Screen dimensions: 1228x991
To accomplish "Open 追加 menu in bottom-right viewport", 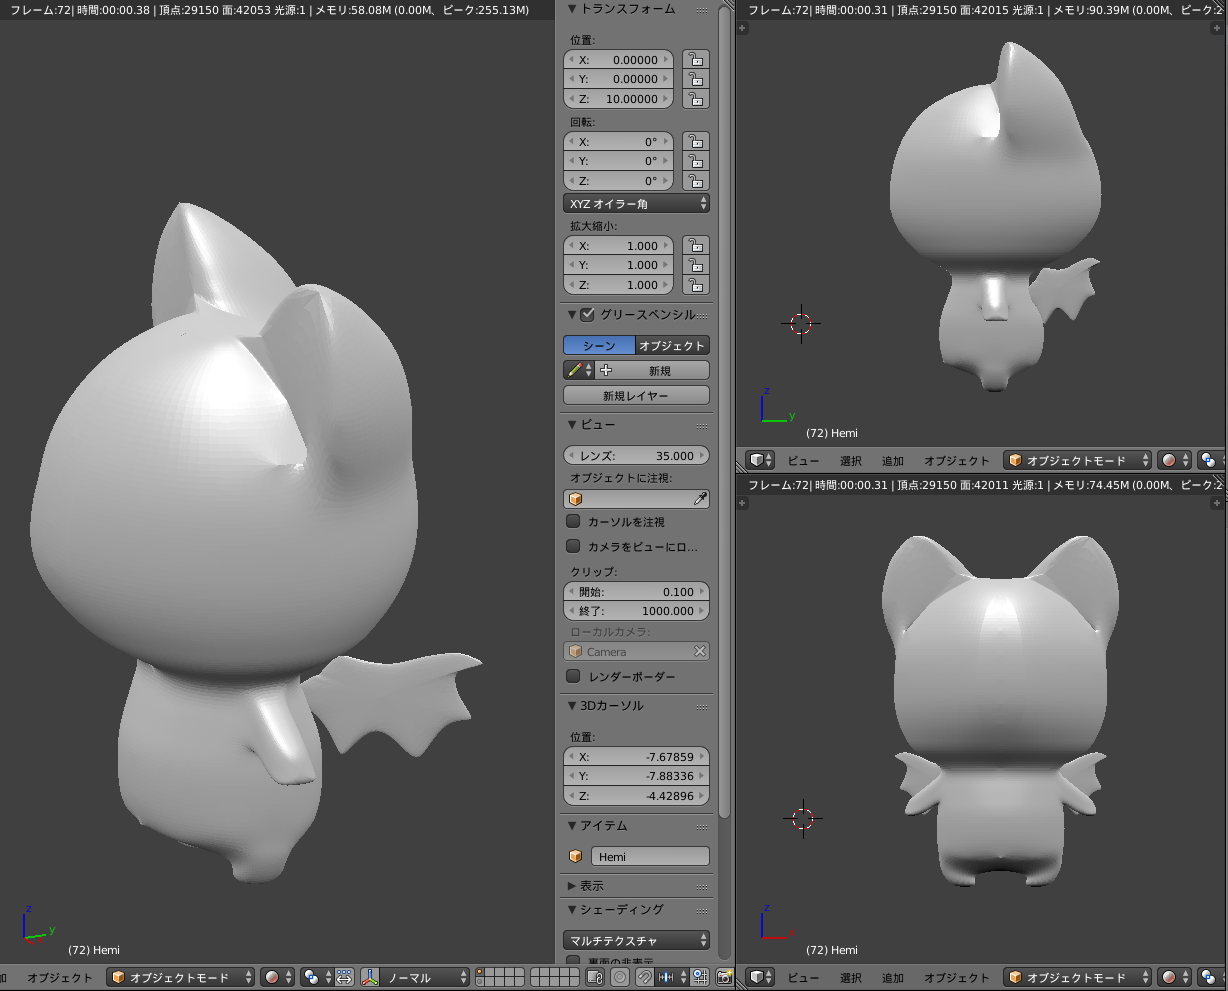I will (x=893, y=977).
